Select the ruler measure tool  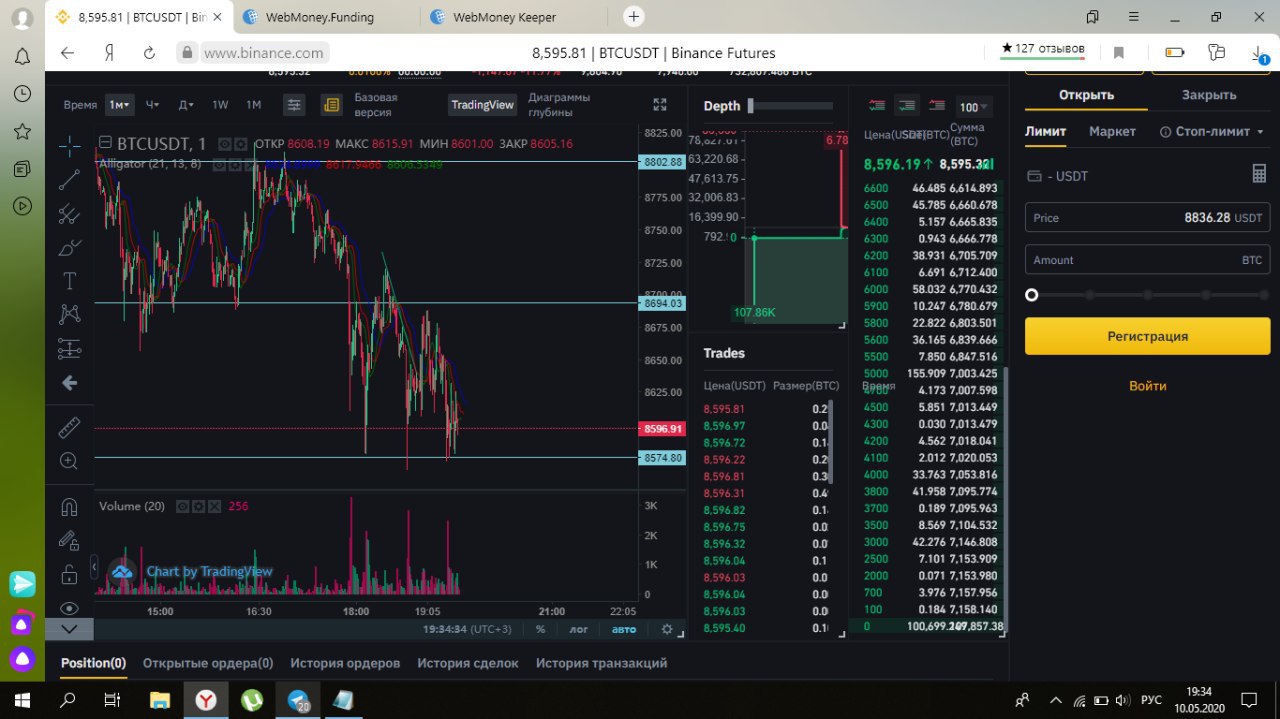point(69,428)
